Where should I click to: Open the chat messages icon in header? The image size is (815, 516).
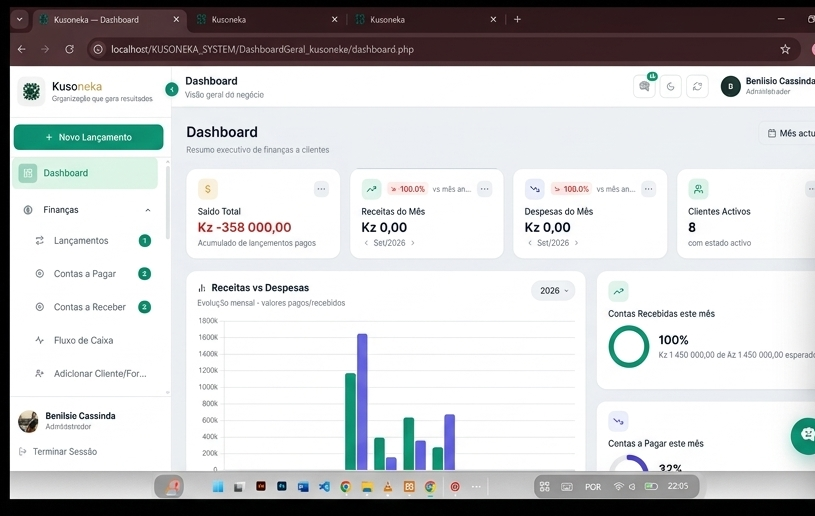644,86
